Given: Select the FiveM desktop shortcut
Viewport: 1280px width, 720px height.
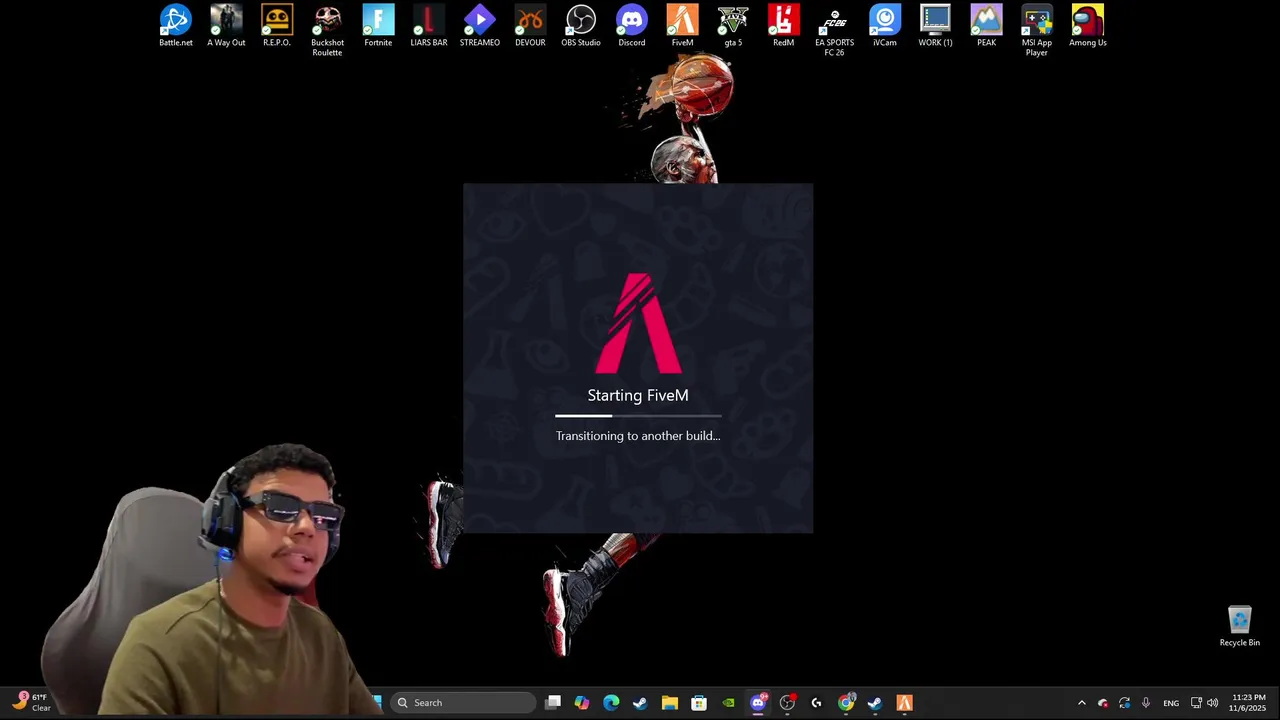Looking at the screenshot, I should (682, 26).
